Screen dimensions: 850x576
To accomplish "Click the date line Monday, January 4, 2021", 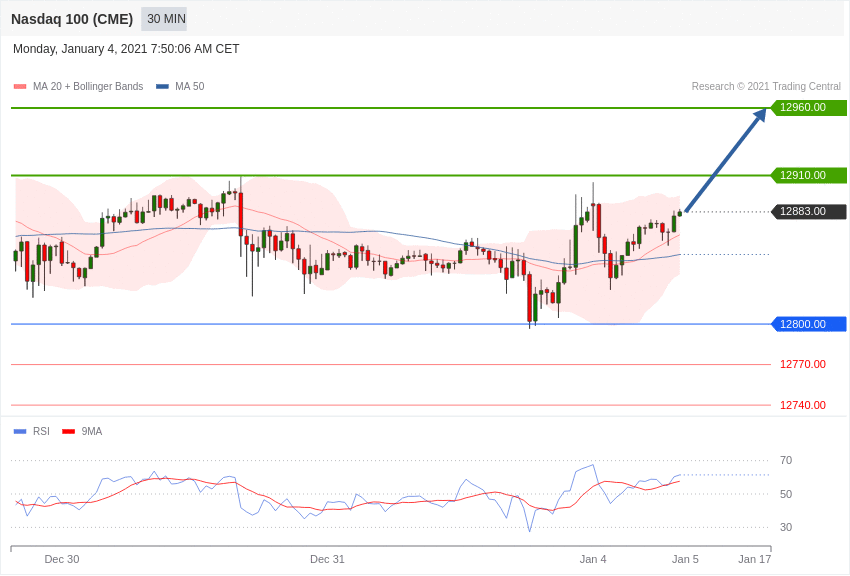I will tap(126, 49).
